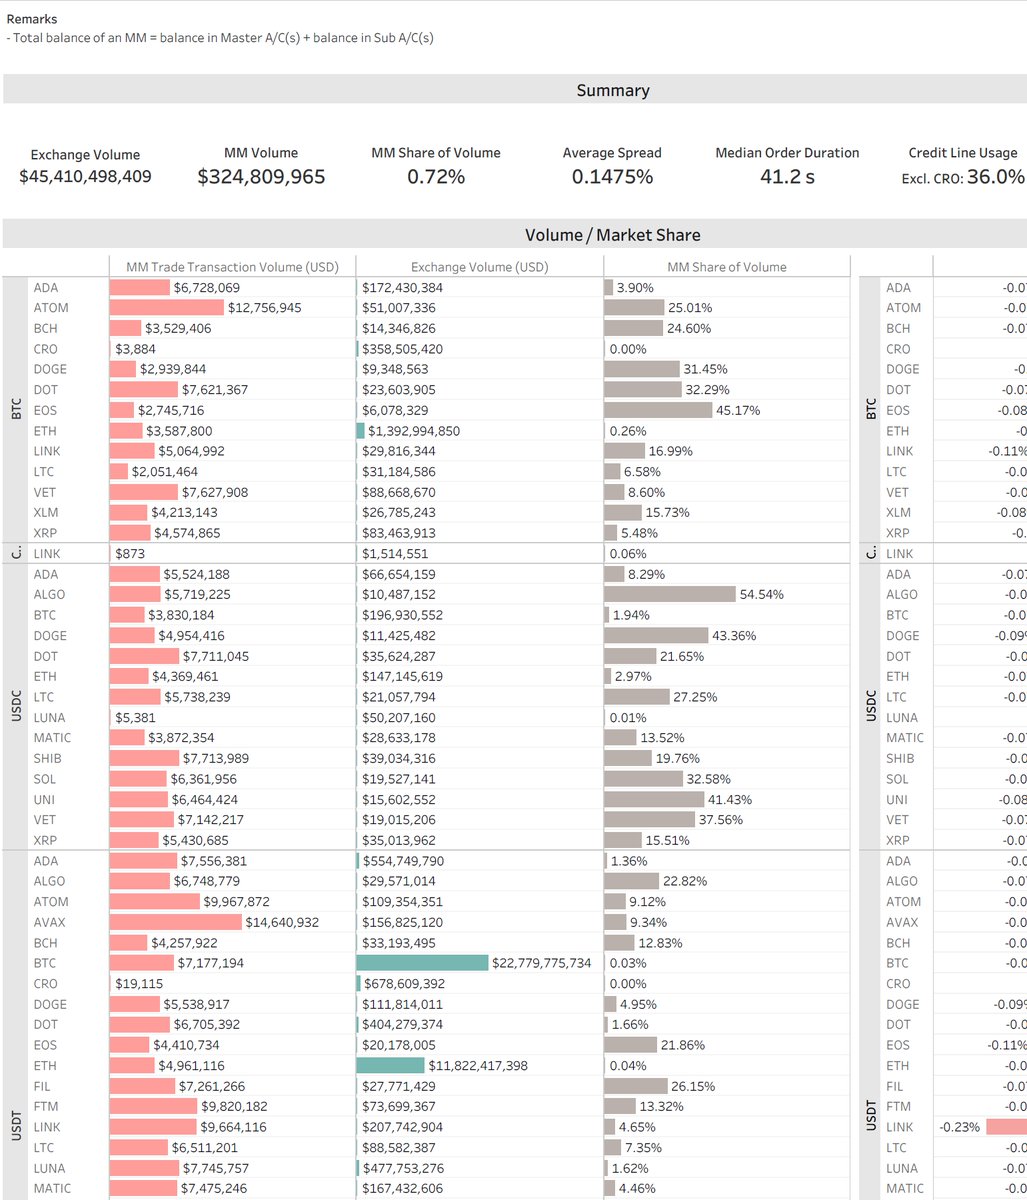Select the value $5,524,188
The width and height of the screenshot is (1027, 1200).
pyautogui.click(x=196, y=574)
